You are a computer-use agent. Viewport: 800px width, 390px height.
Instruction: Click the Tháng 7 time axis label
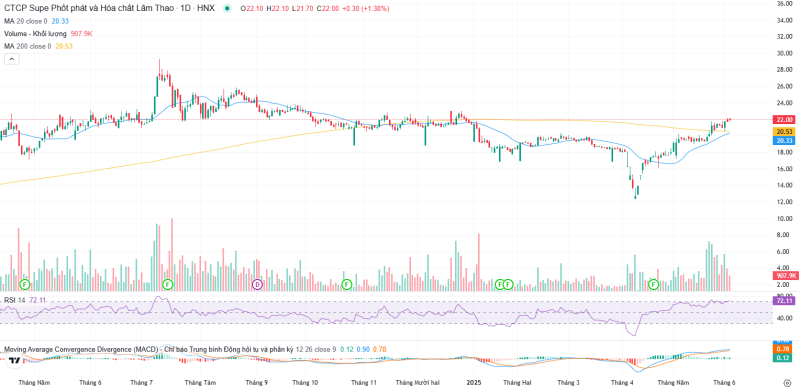[x=142, y=382]
